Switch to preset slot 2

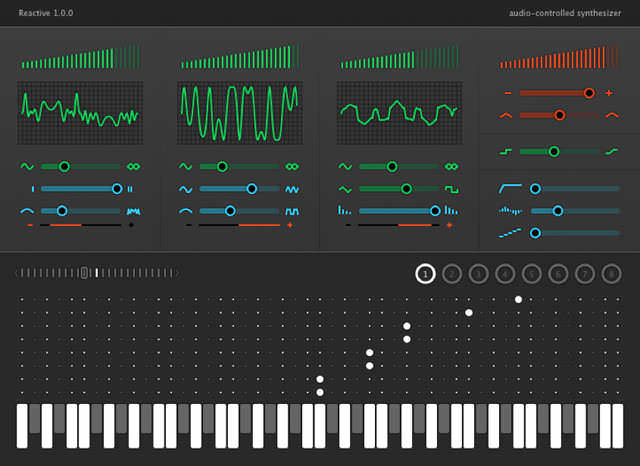click(x=451, y=273)
